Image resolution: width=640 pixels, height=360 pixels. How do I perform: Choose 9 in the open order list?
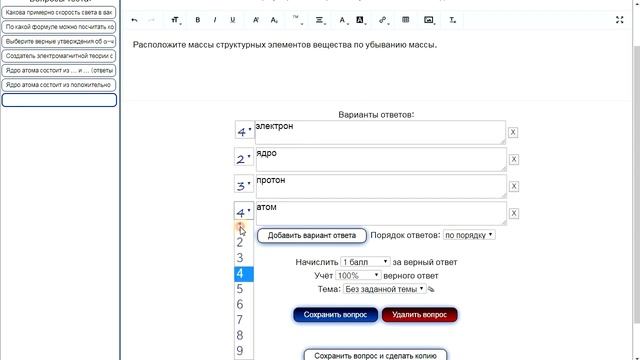coord(244,351)
